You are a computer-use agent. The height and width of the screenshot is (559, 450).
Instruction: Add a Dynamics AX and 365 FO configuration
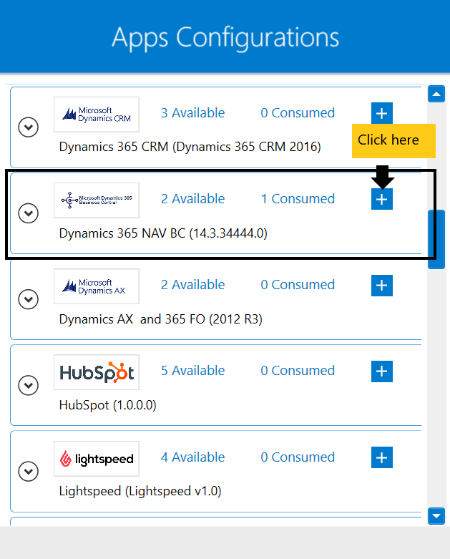[382, 285]
